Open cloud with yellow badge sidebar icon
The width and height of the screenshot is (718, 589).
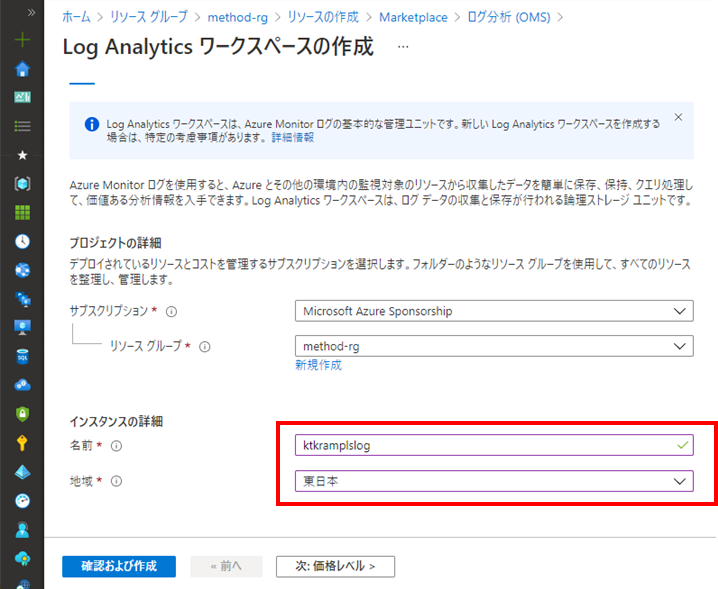[x=22, y=558]
